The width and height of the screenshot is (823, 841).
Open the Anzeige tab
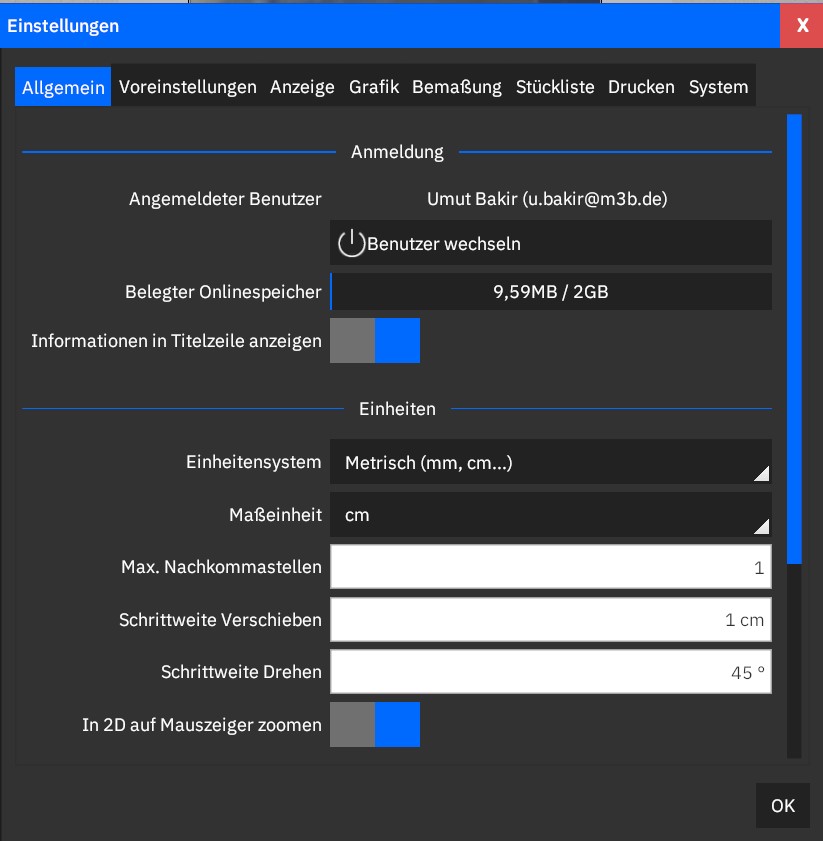click(x=302, y=87)
